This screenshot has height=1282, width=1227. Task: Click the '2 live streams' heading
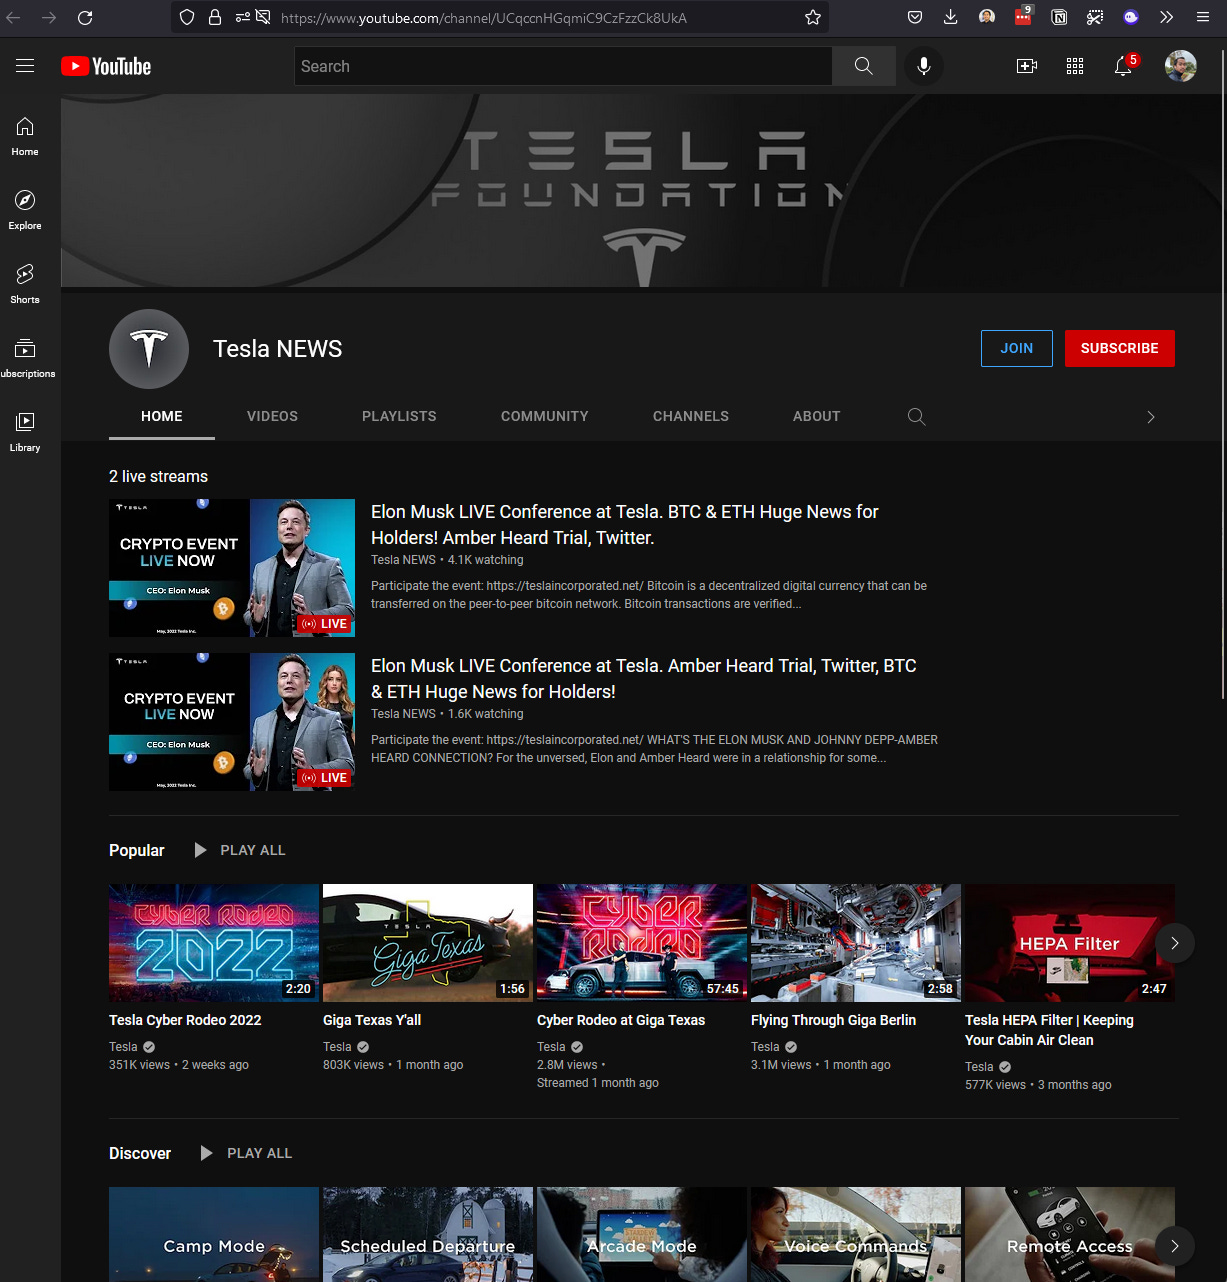[x=159, y=477]
